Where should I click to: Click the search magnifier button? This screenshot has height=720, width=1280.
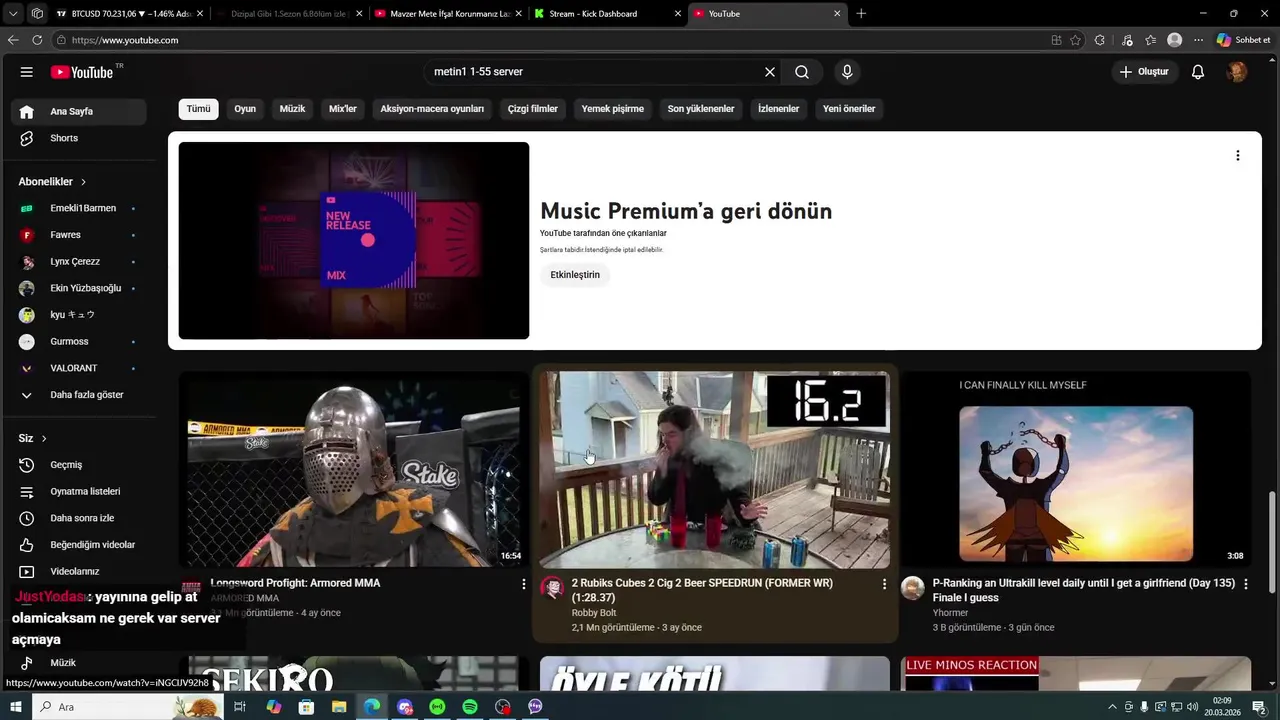pos(802,72)
